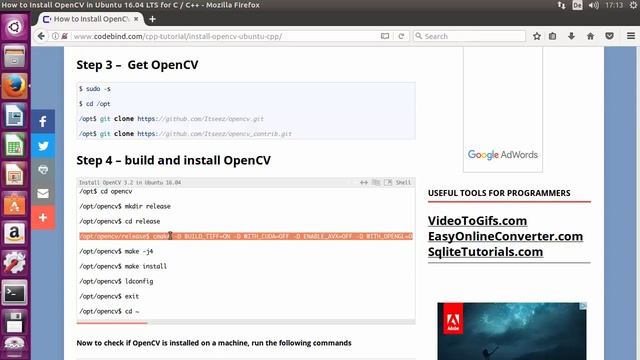Open System Settings from launcher
The width and height of the screenshot is (640, 360).
tap(14, 263)
